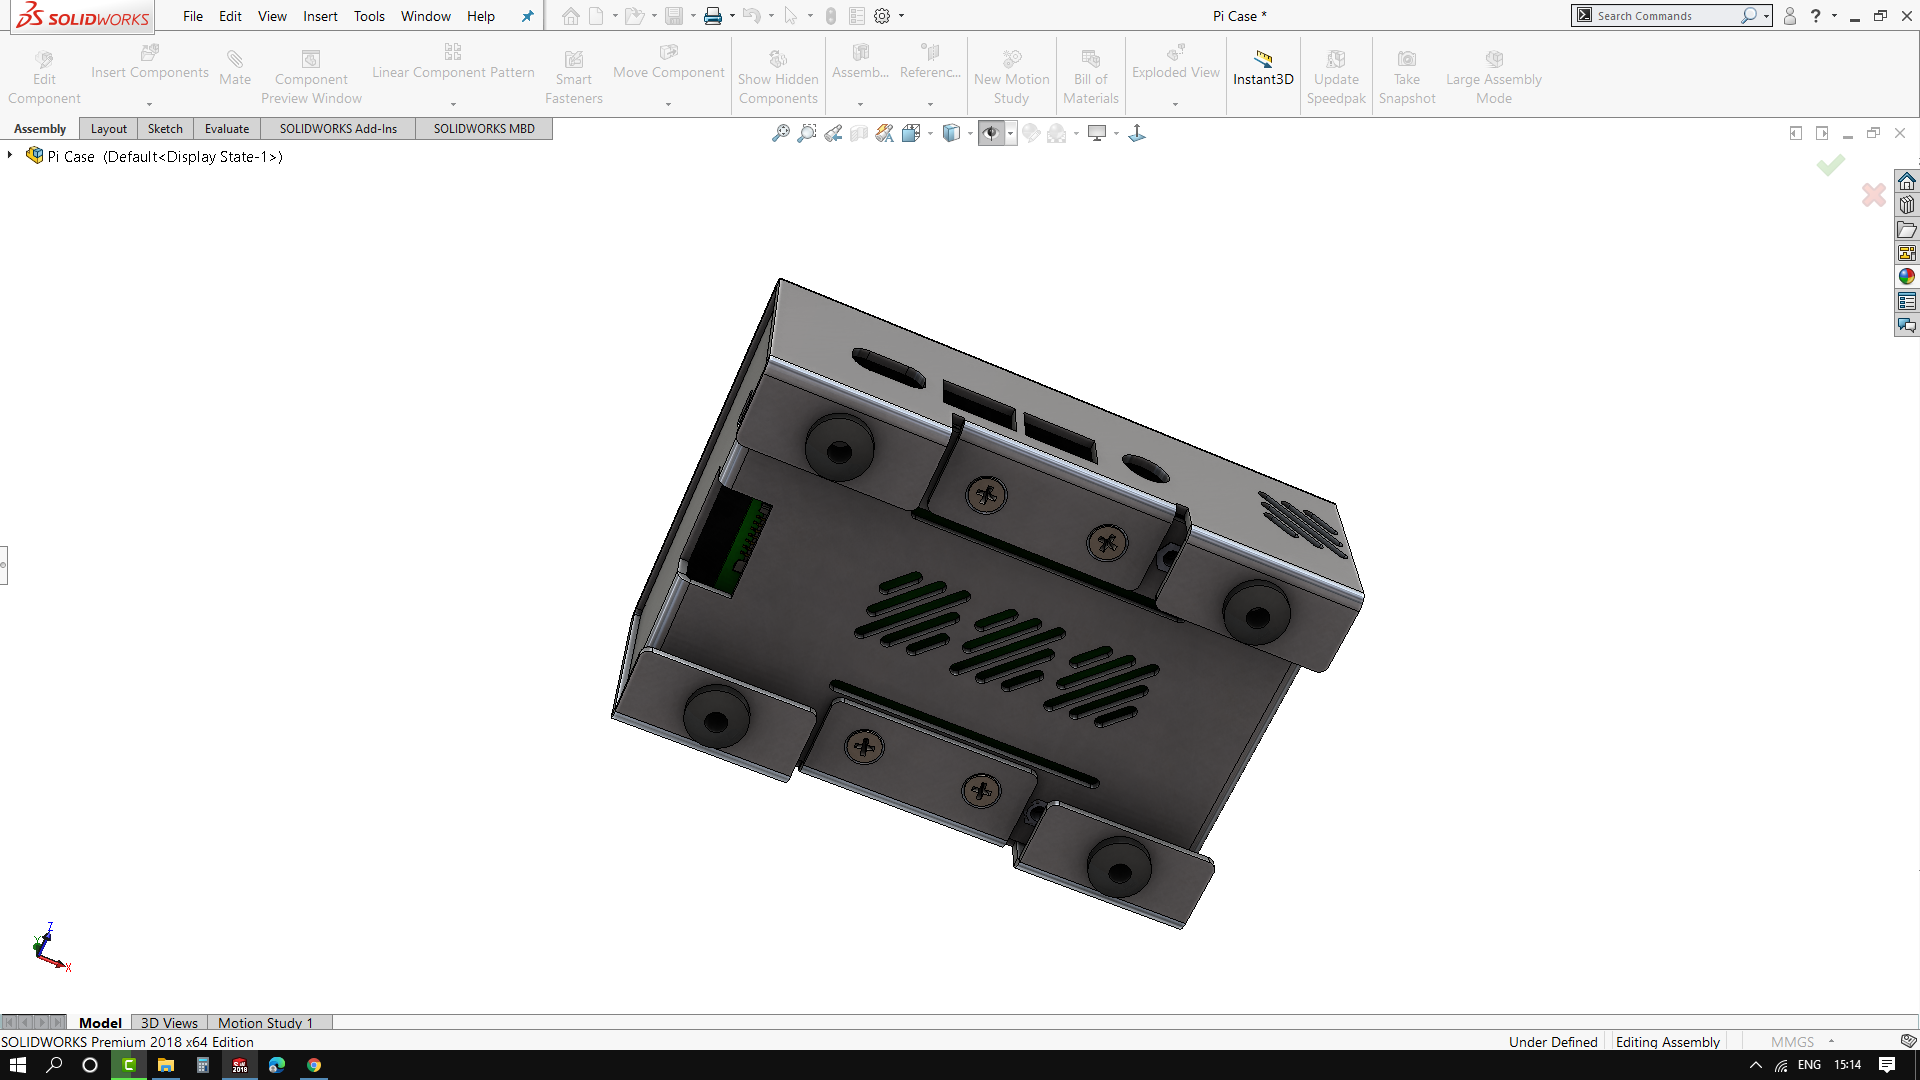Cancel with the red X corner icon
This screenshot has height=1080, width=1920.
point(1874,194)
